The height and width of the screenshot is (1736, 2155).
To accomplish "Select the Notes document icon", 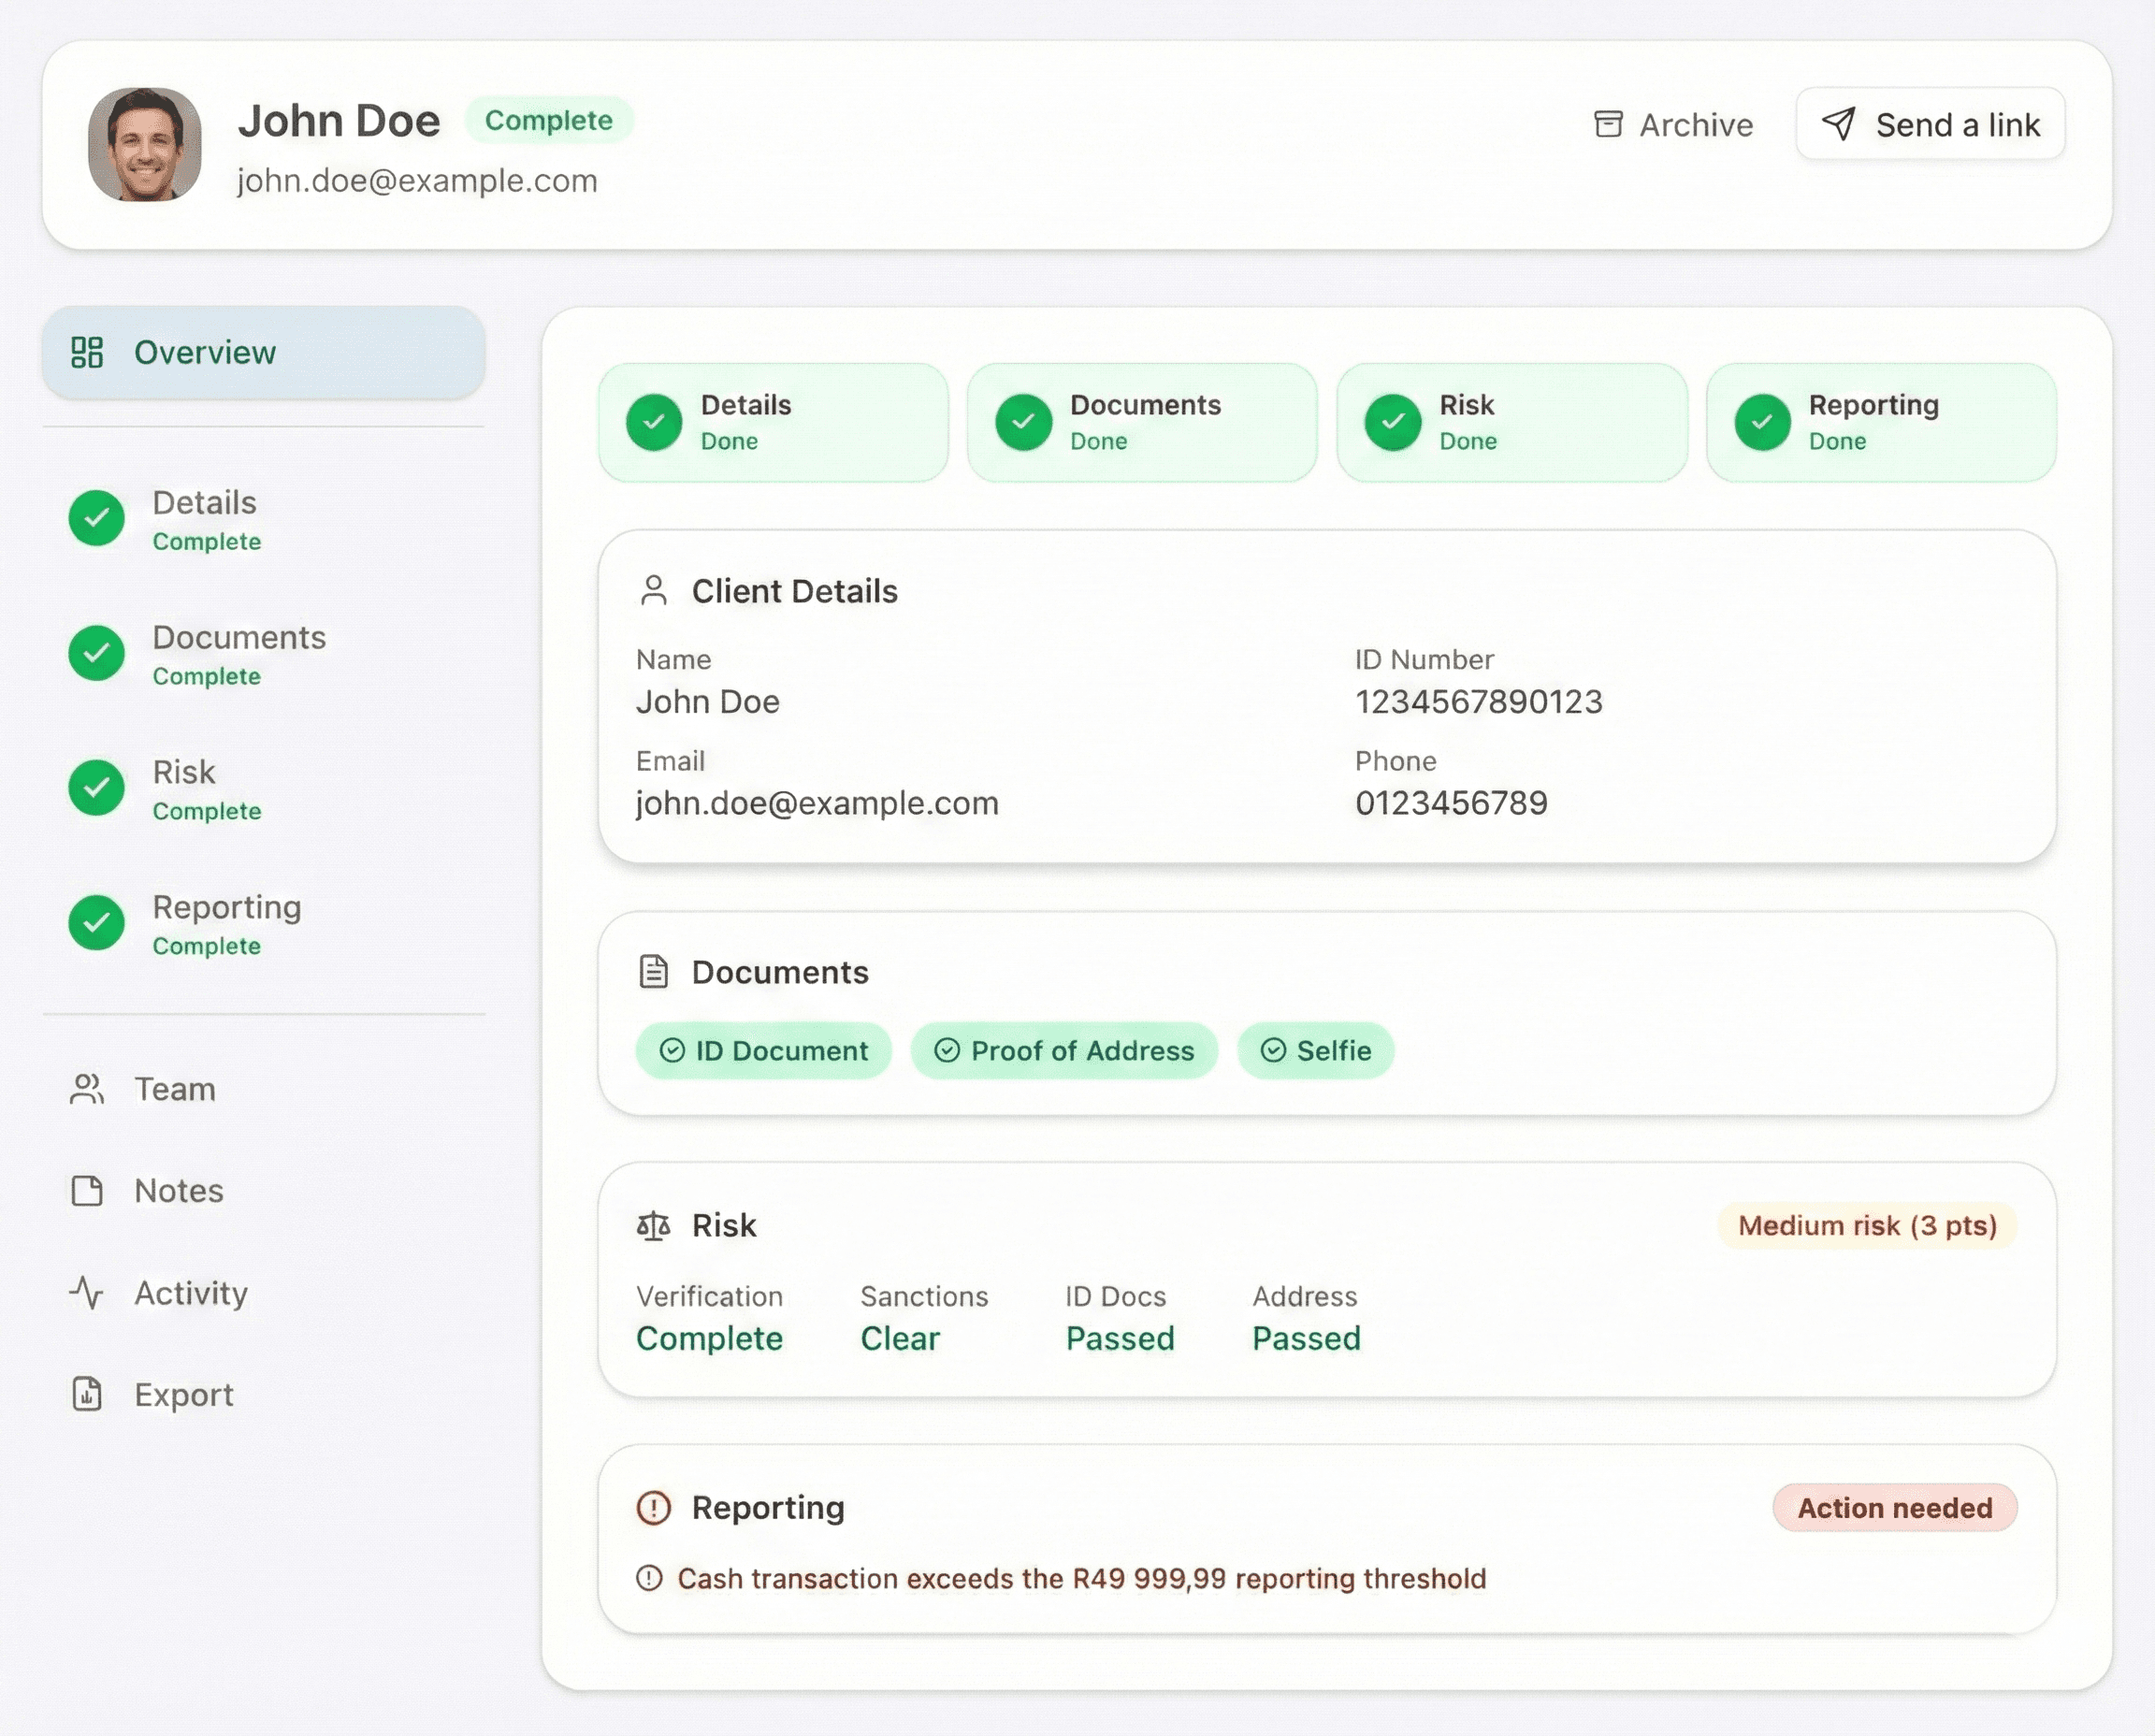I will pos(88,1191).
